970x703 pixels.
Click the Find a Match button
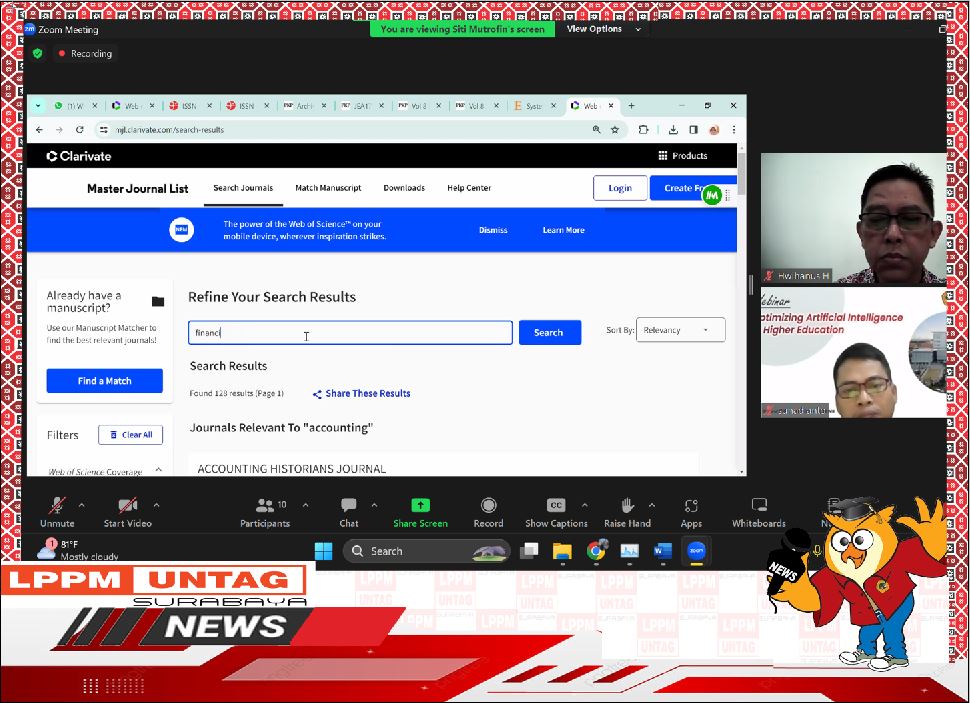105,381
